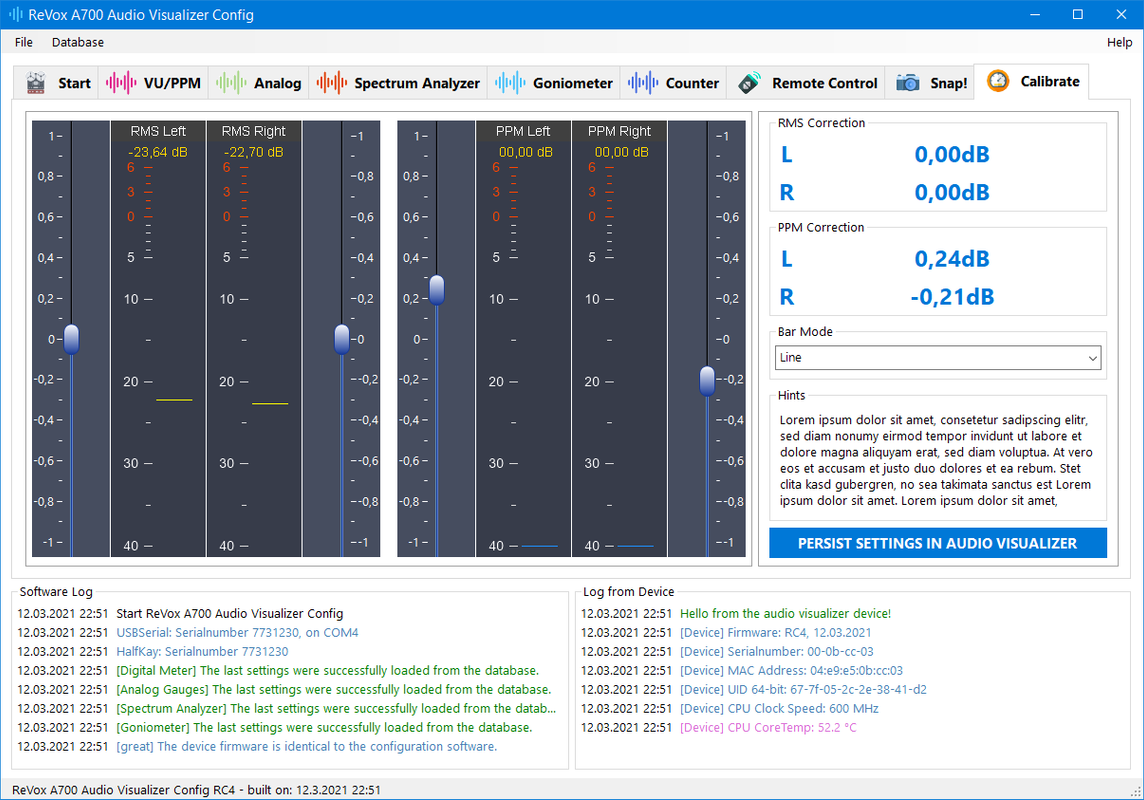Click the RMS Correction L 0,00dB value
Image resolution: width=1144 pixels, height=800 pixels.
(951, 155)
